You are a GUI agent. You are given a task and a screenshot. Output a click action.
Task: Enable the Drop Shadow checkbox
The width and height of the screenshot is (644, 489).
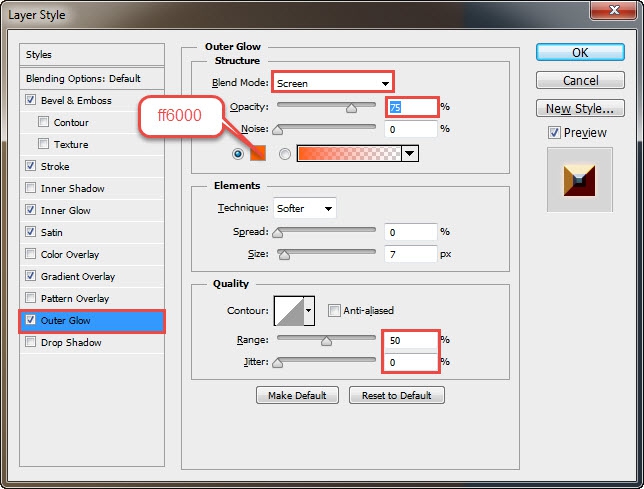tap(30, 342)
